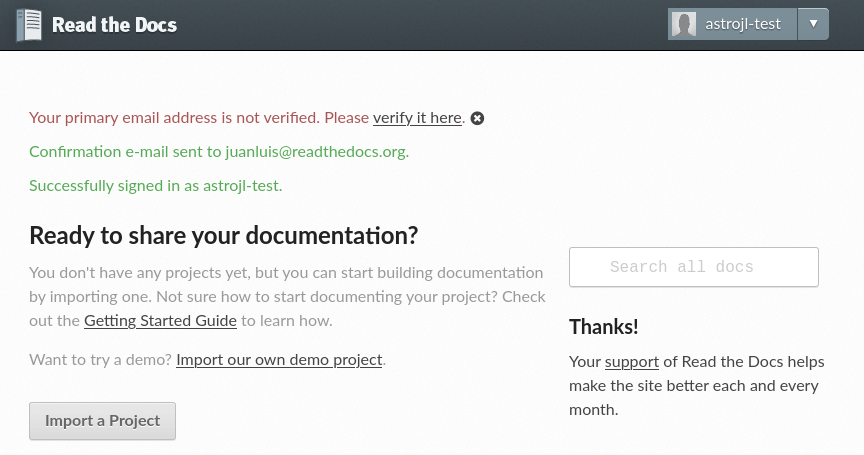
Task: Focus the 'Search all docs' field
Action: click(693, 267)
